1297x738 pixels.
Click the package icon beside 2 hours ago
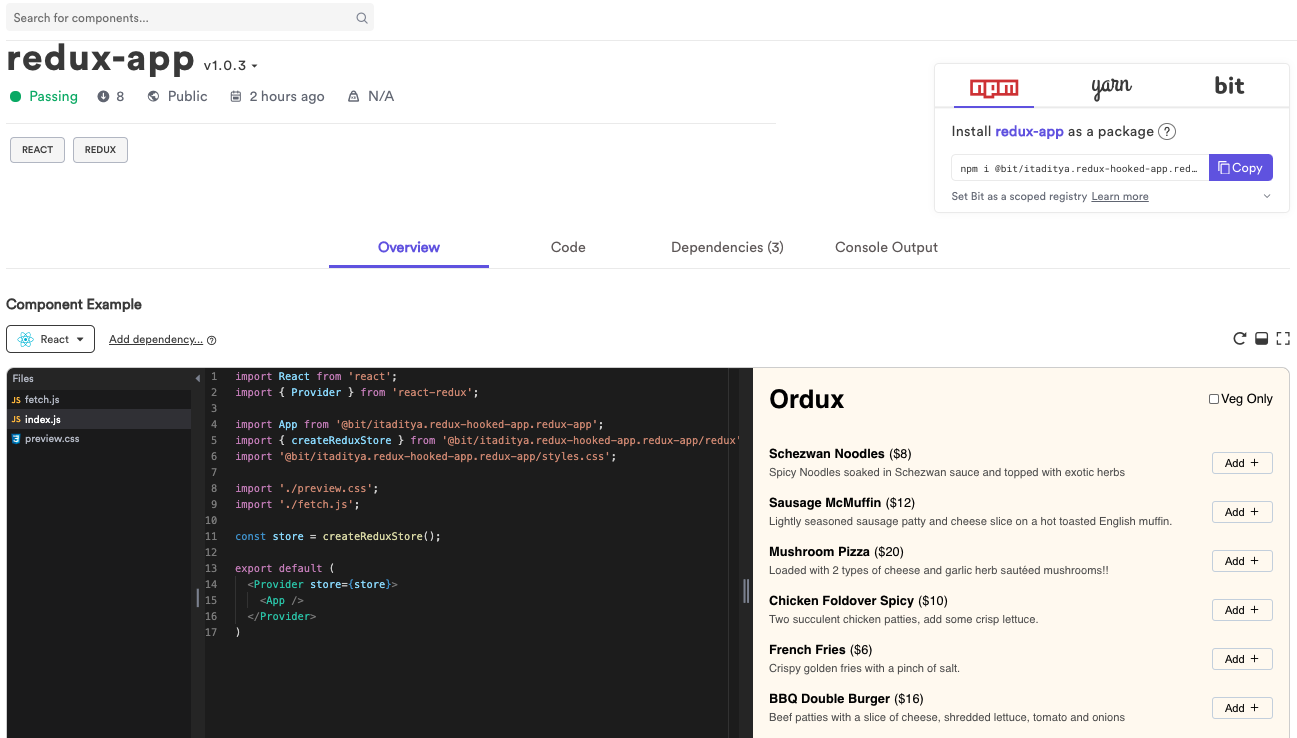point(234,95)
